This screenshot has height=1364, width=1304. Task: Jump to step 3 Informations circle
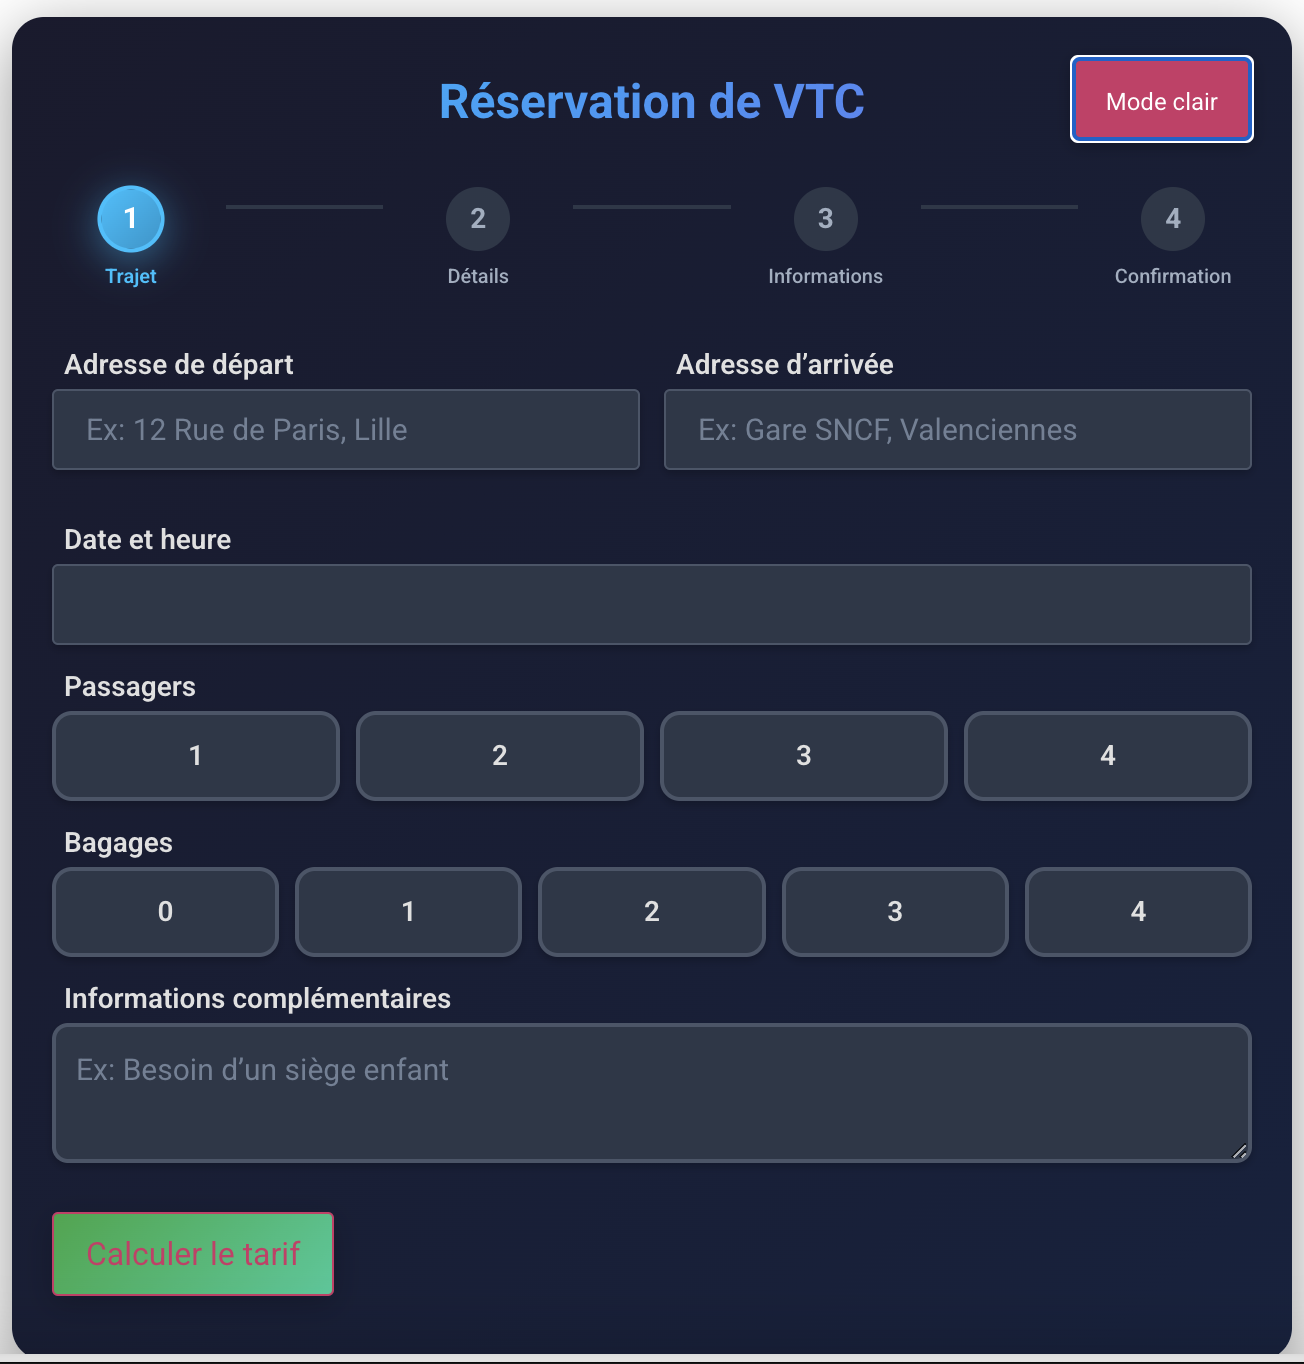(x=825, y=219)
